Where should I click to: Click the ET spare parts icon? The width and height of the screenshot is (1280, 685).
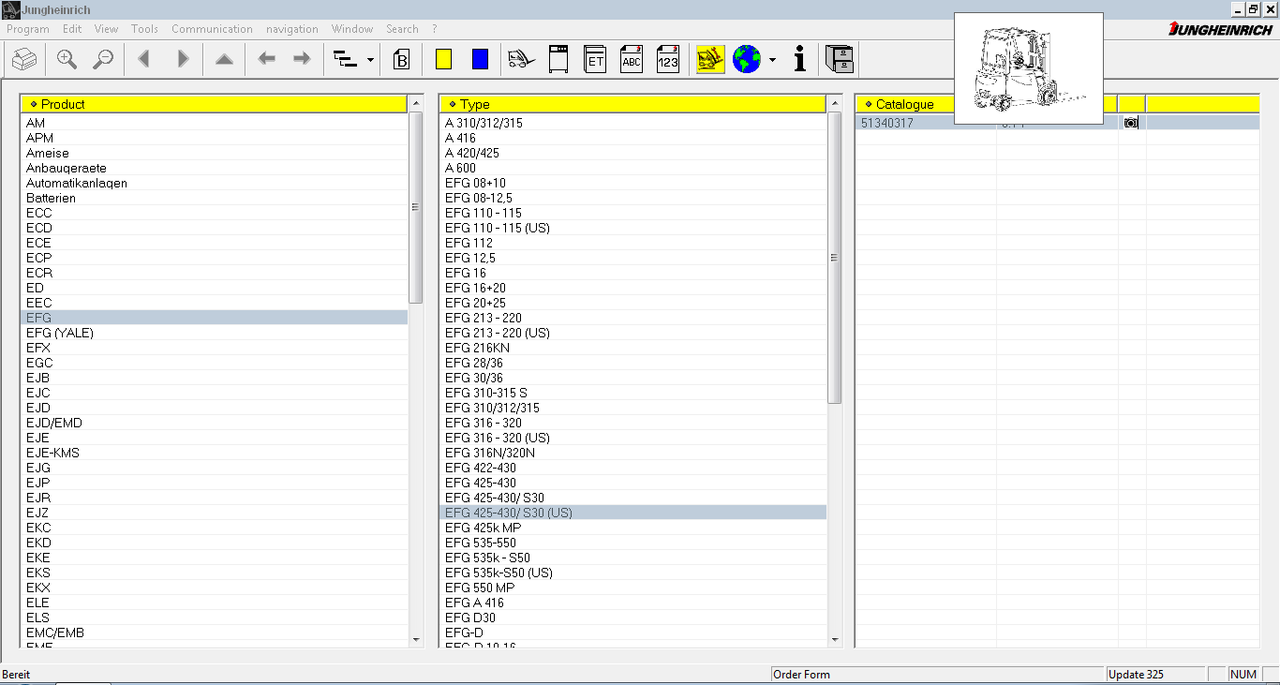[x=595, y=60]
